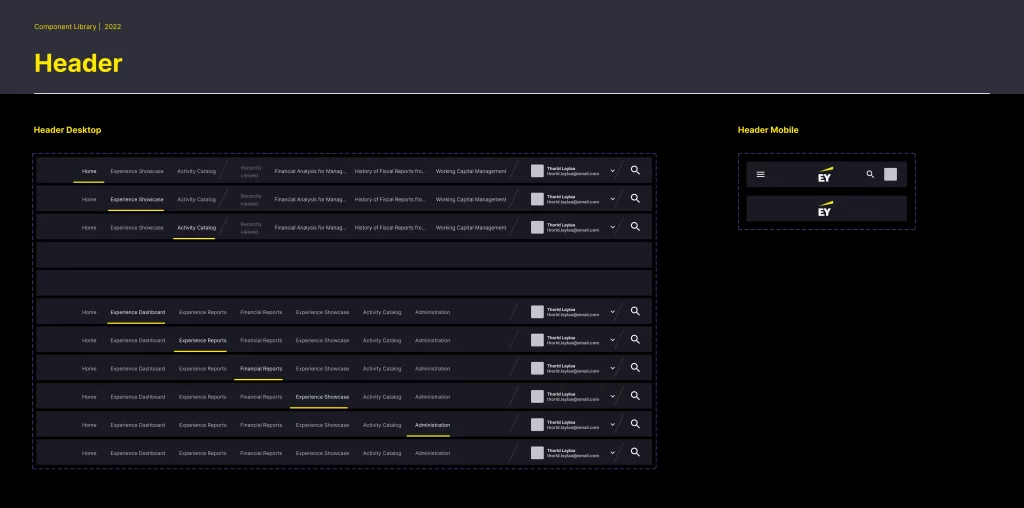
Task: Click search icon in the header with Financial Reports underlined
Action: coord(635,368)
